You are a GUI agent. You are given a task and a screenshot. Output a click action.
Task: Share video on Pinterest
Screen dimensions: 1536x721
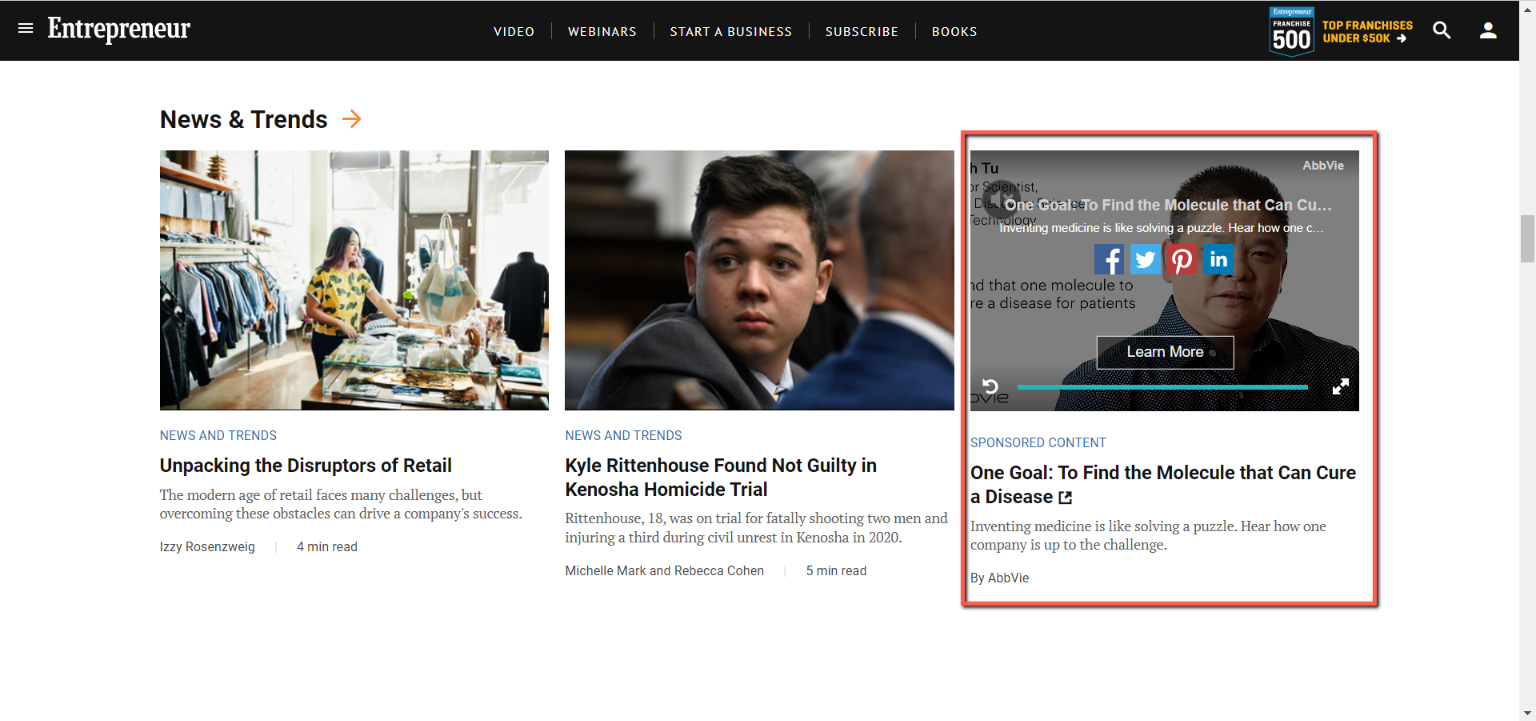[1182, 260]
